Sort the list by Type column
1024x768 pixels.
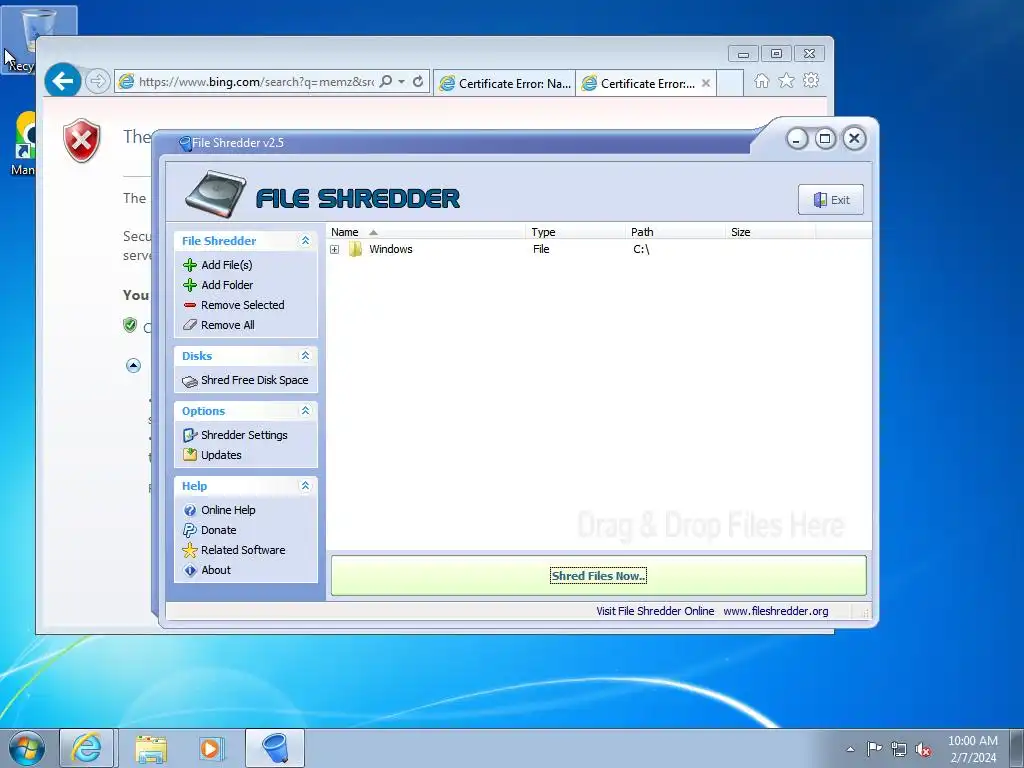(575, 232)
